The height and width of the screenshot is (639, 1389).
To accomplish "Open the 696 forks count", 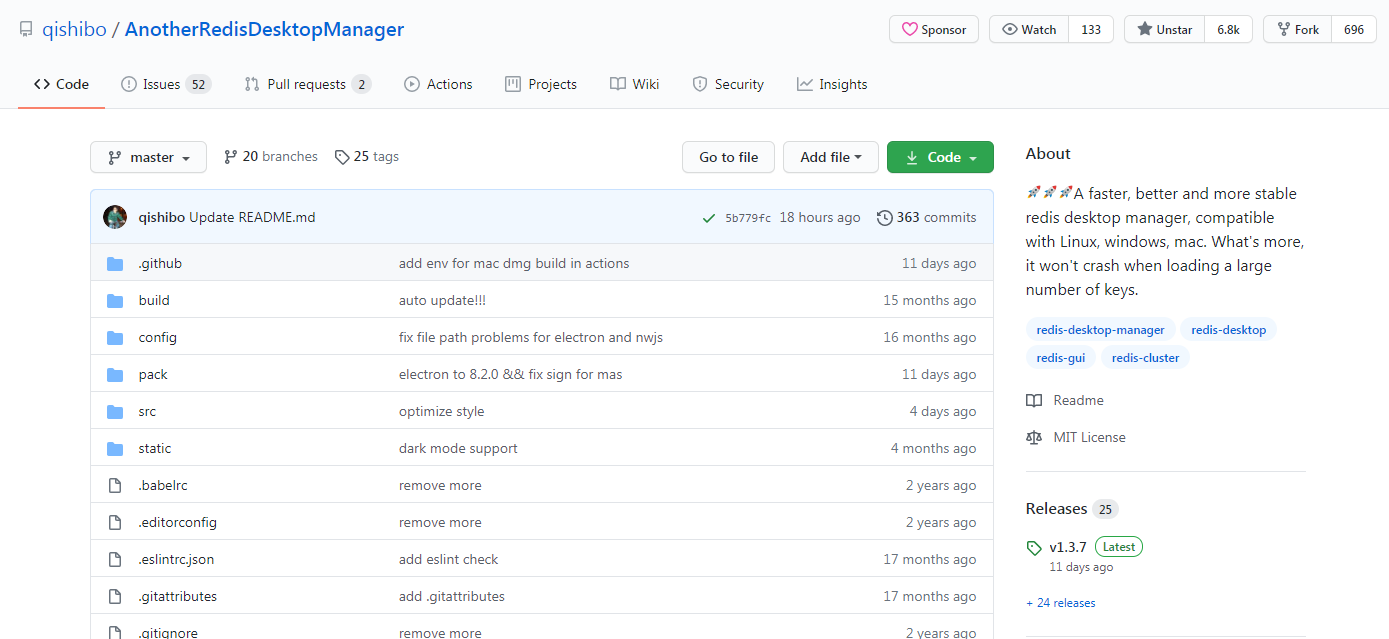I will pyautogui.click(x=1354, y=30).
